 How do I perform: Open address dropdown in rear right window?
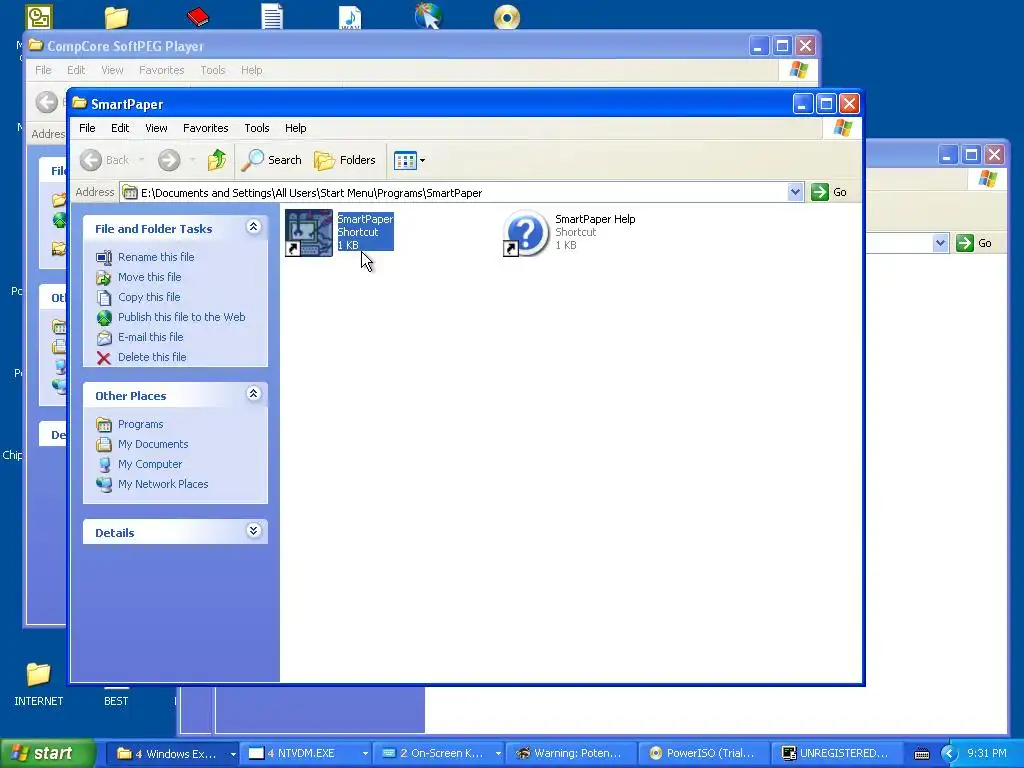(940, 243)
